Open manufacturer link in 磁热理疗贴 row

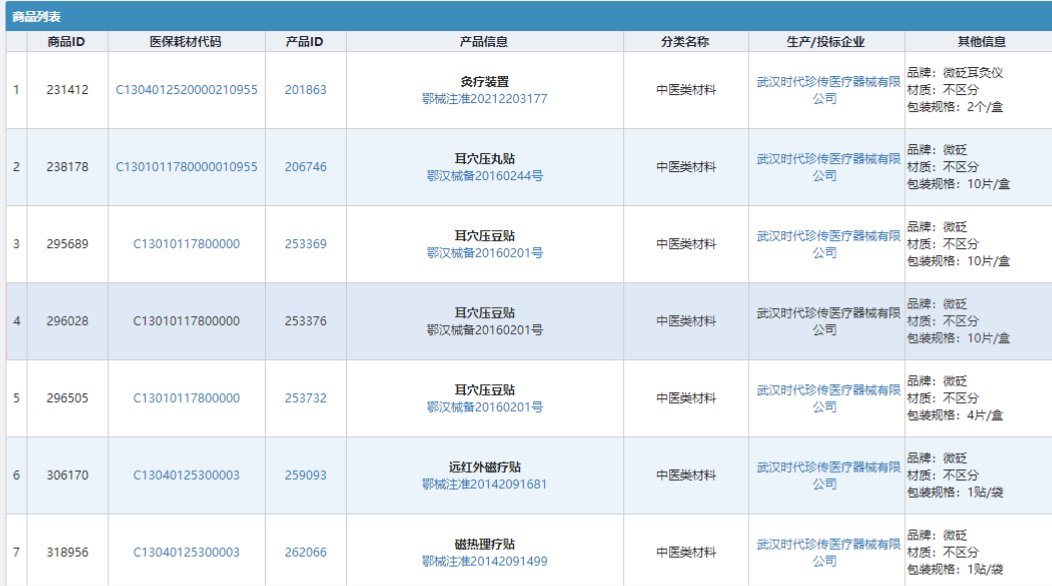click(828, 554)
